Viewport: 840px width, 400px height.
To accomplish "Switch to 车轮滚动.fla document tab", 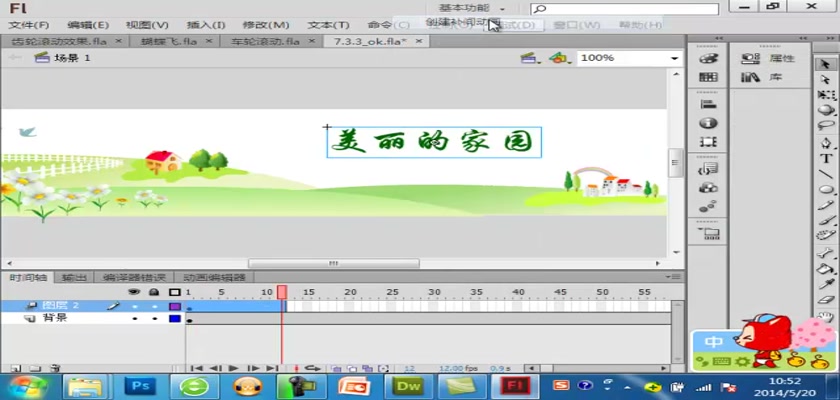I will [265, 41].
